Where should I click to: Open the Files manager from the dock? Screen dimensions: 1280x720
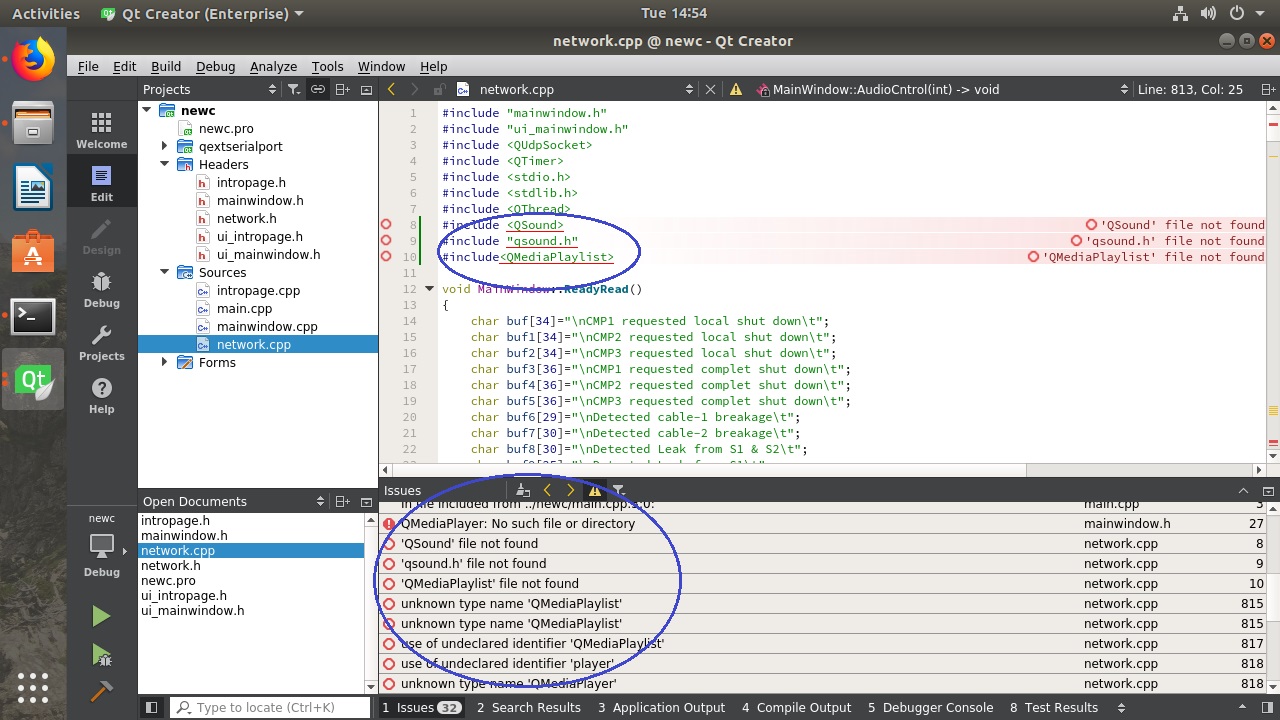(x=33, y=123)
